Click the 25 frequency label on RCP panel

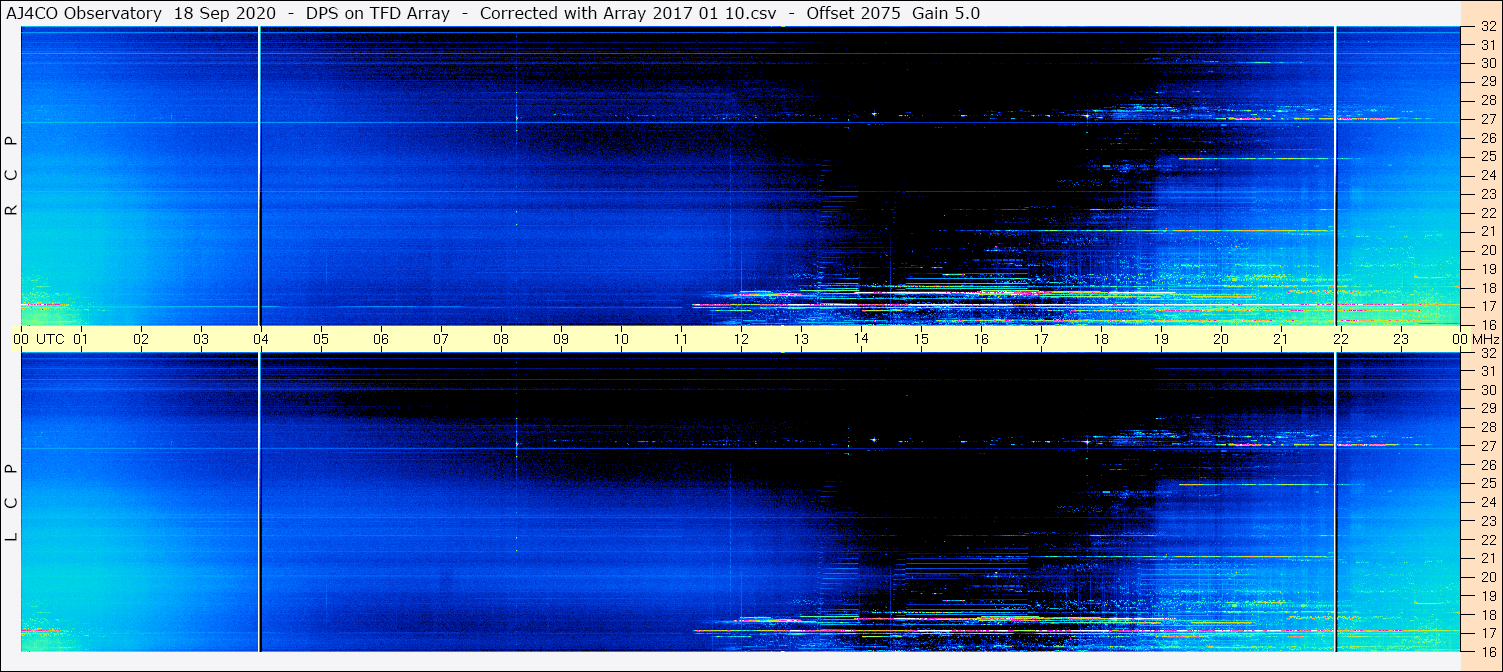coord(1488,157)
